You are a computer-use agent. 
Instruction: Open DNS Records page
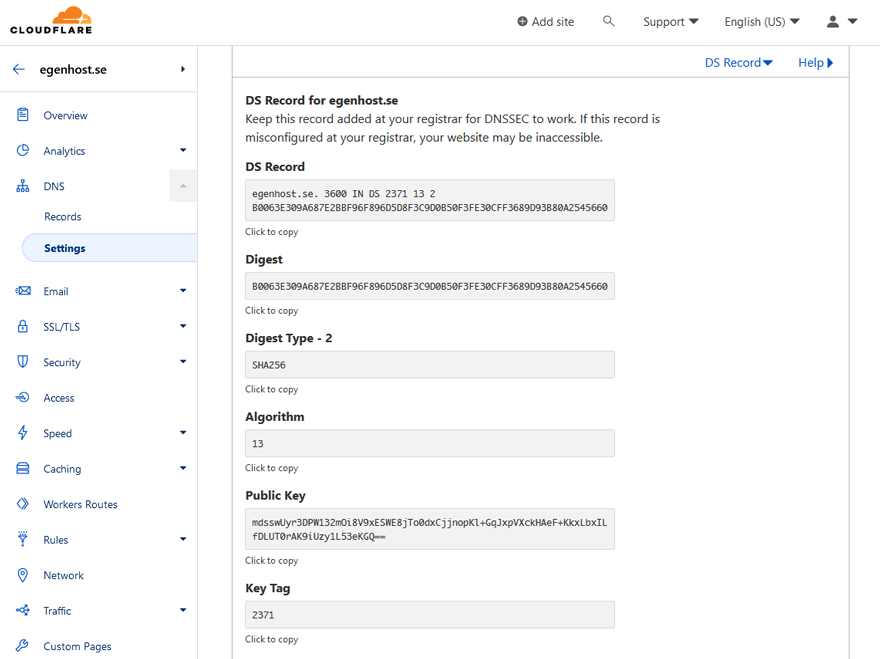point(63,217)
